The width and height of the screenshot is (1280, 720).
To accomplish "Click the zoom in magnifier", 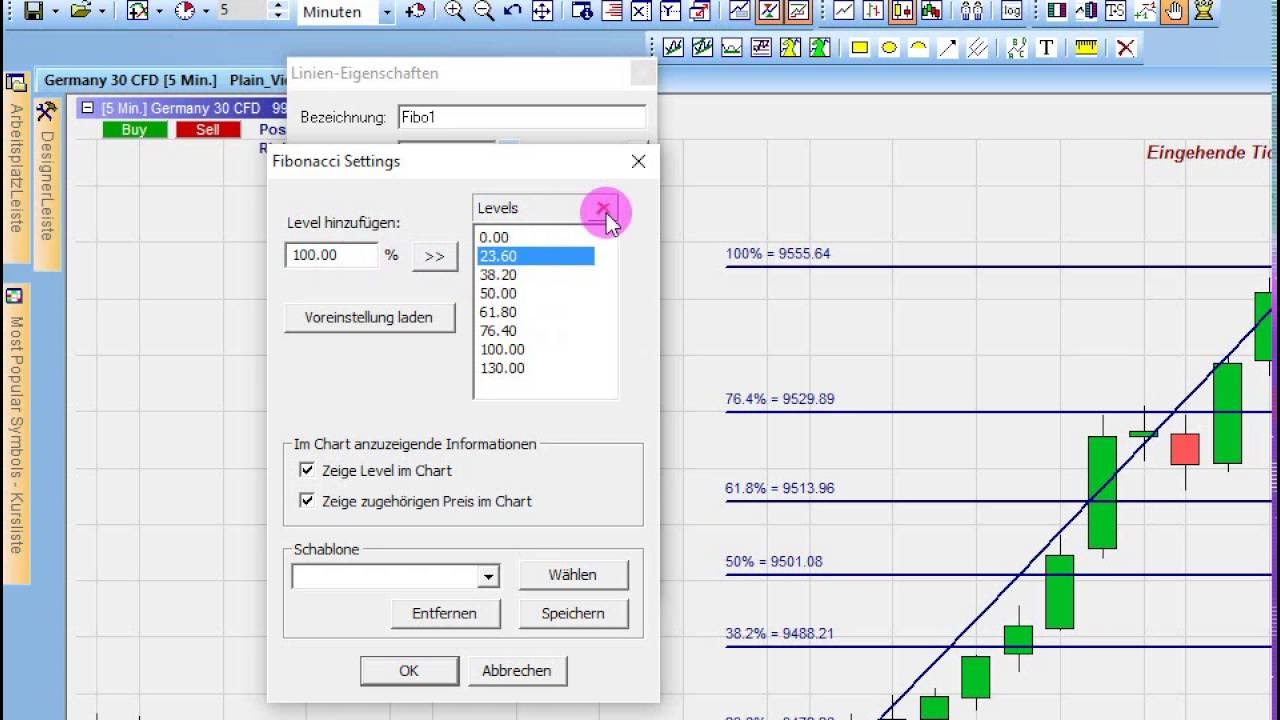I will [x=455, y=12].
